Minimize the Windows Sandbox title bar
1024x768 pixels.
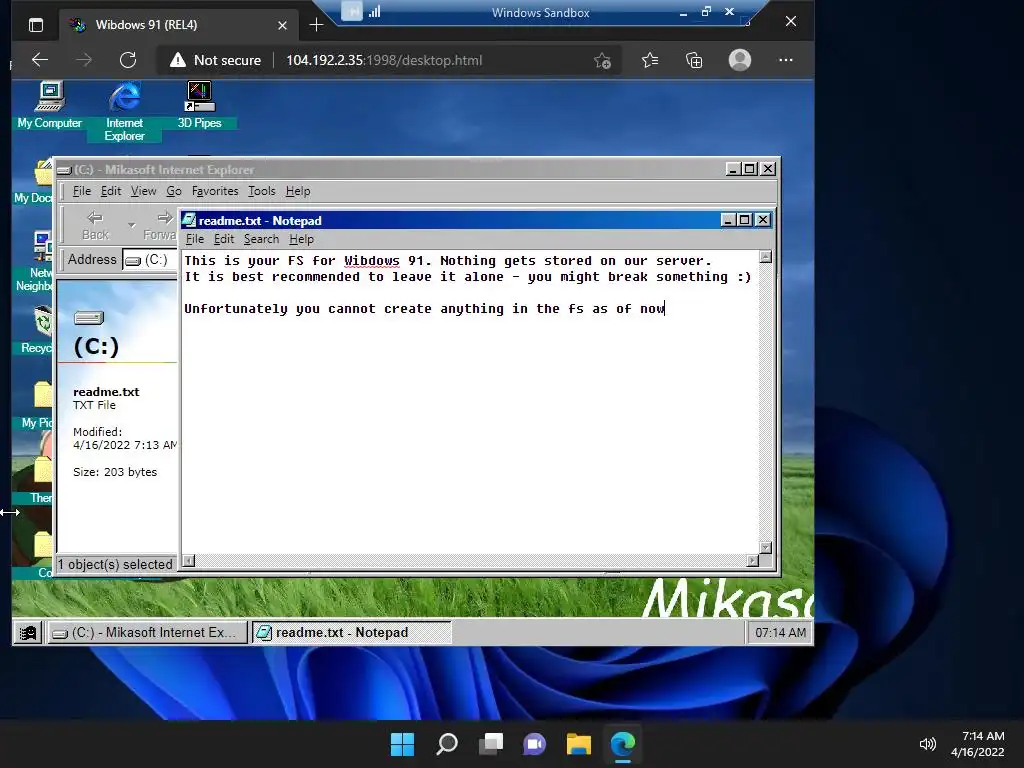click(683, 12)
